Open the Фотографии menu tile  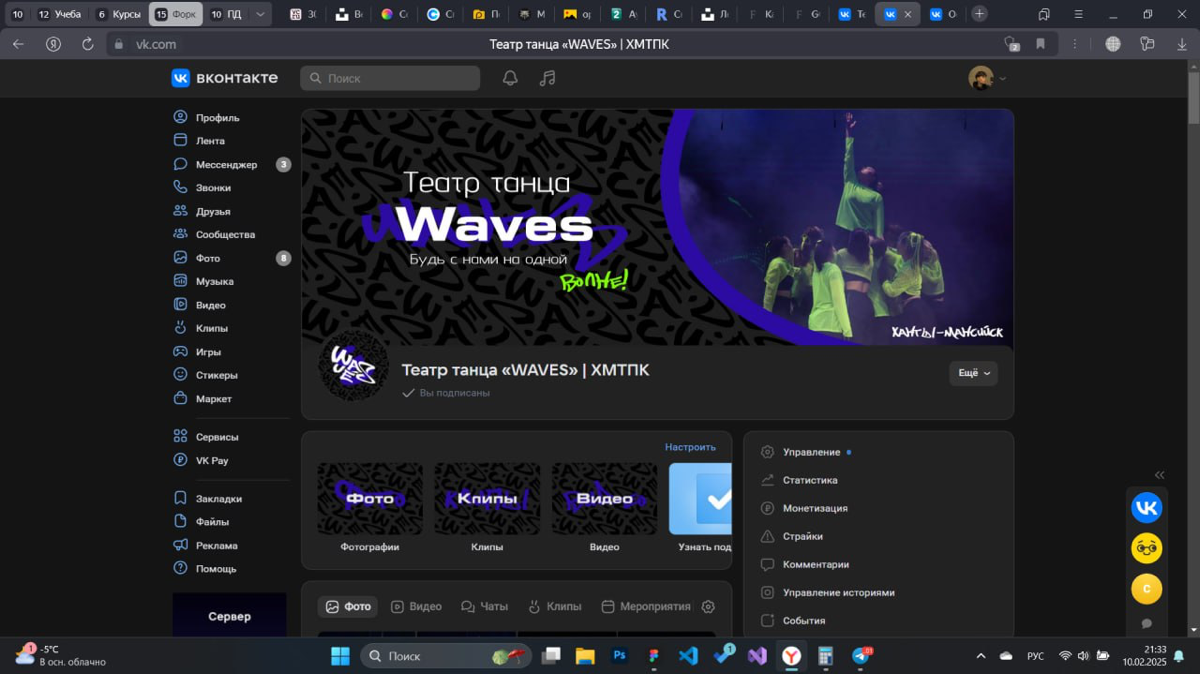coord(370,506)
